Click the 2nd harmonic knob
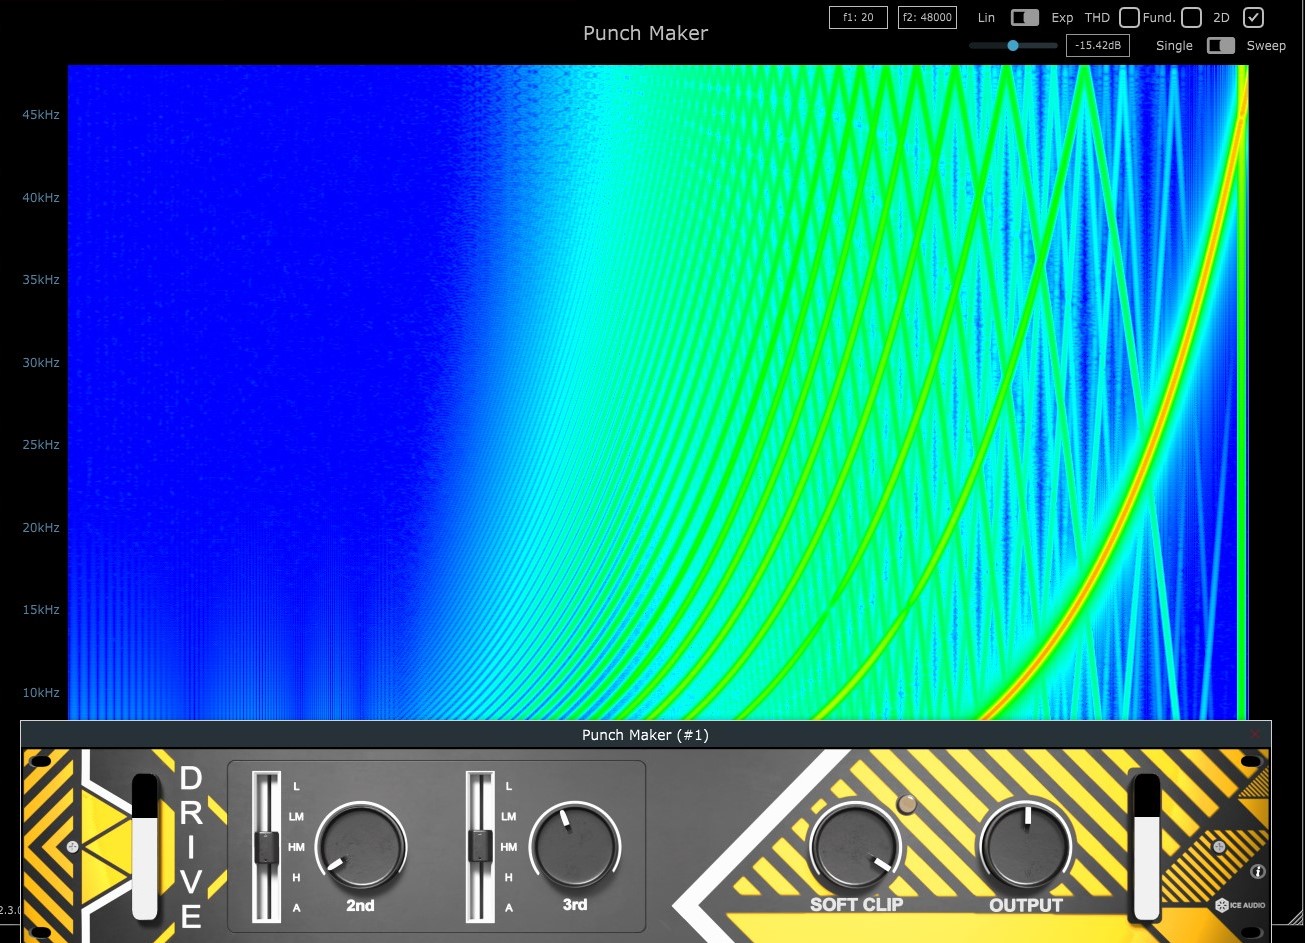Viewport: 1305px width, 943px height. [360, 847]
